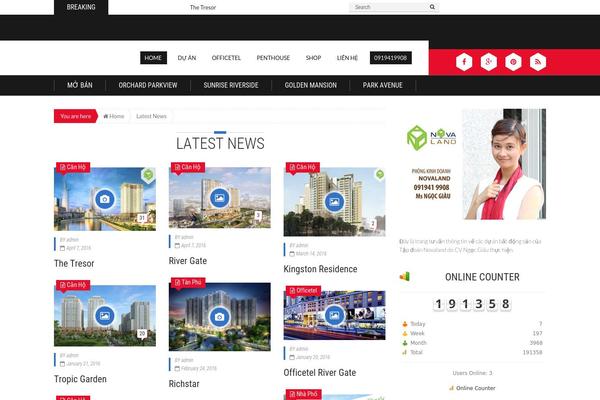Screen dimensions: 600x400
Task: Click the April 7, 2016 date under The Tresor
Action: pos(78,248)
